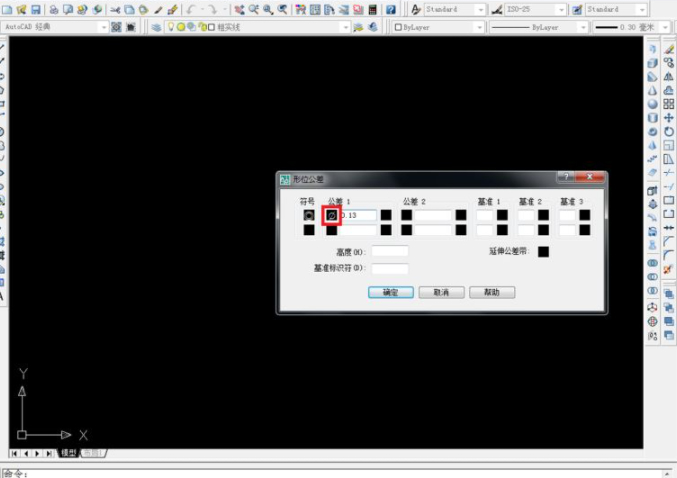Toggle material condition box after 公差 1 value

pos(385,215)
